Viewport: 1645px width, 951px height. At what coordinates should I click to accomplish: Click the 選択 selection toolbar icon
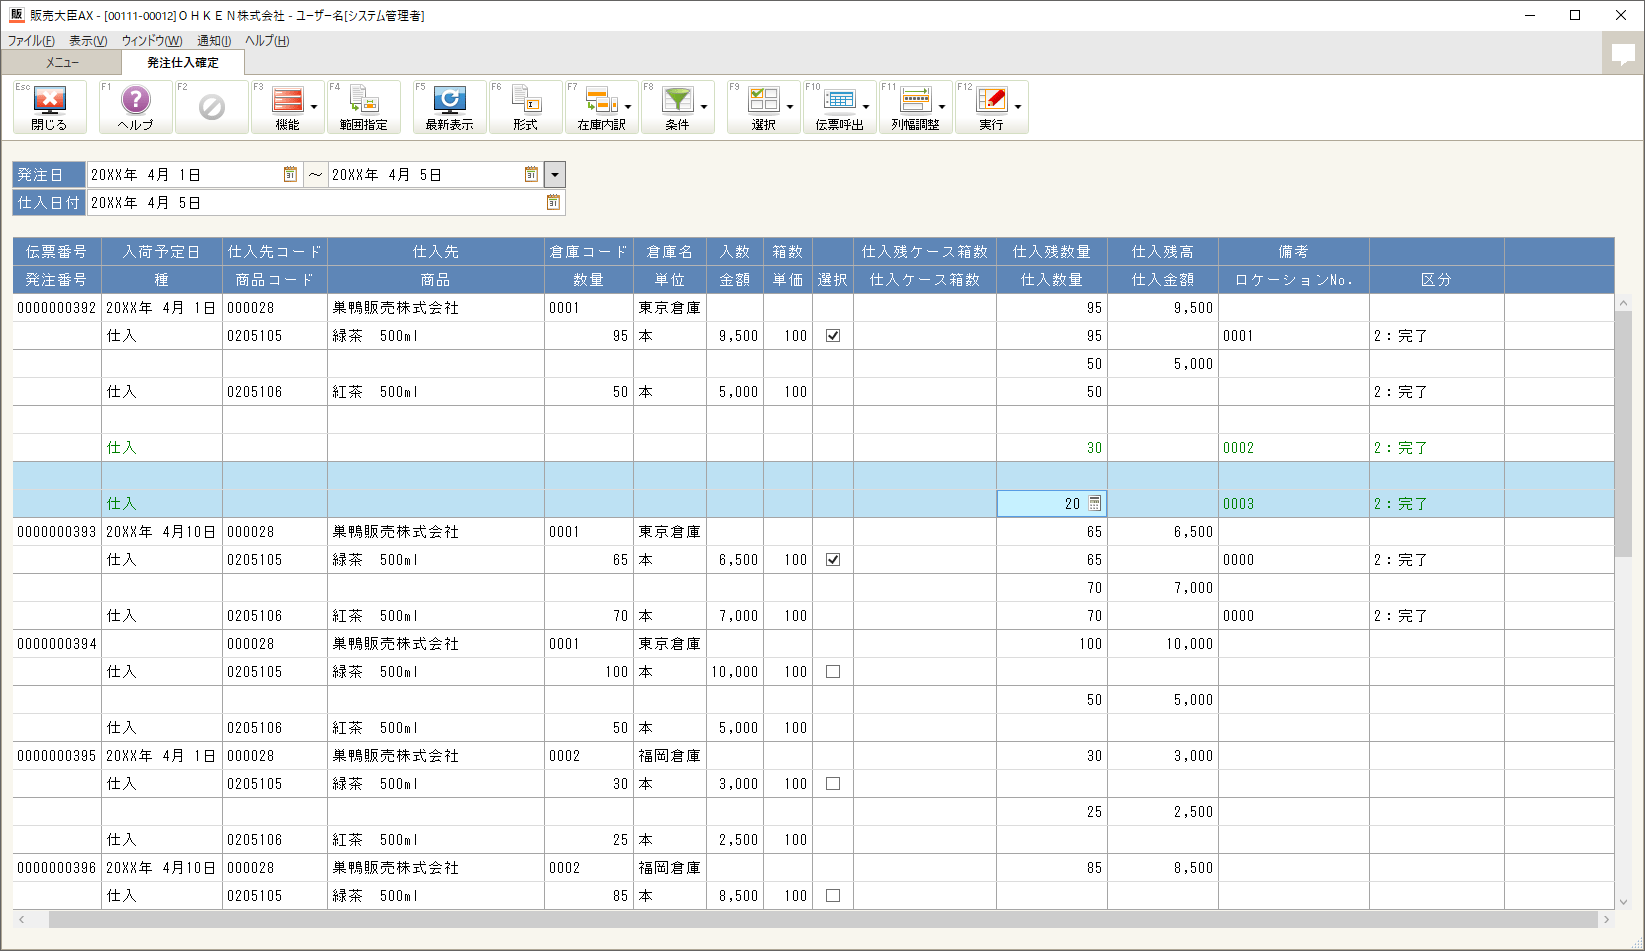click(764, 107)
